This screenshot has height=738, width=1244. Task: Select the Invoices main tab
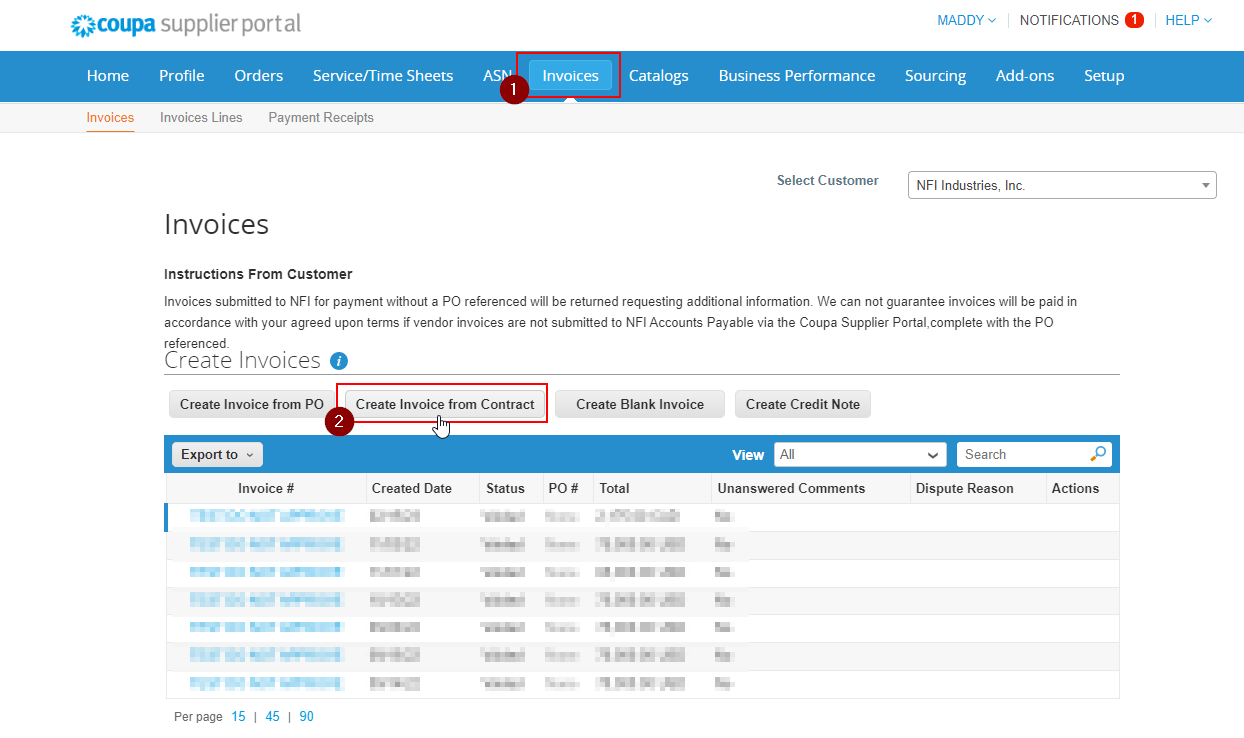tap(570, 76)
